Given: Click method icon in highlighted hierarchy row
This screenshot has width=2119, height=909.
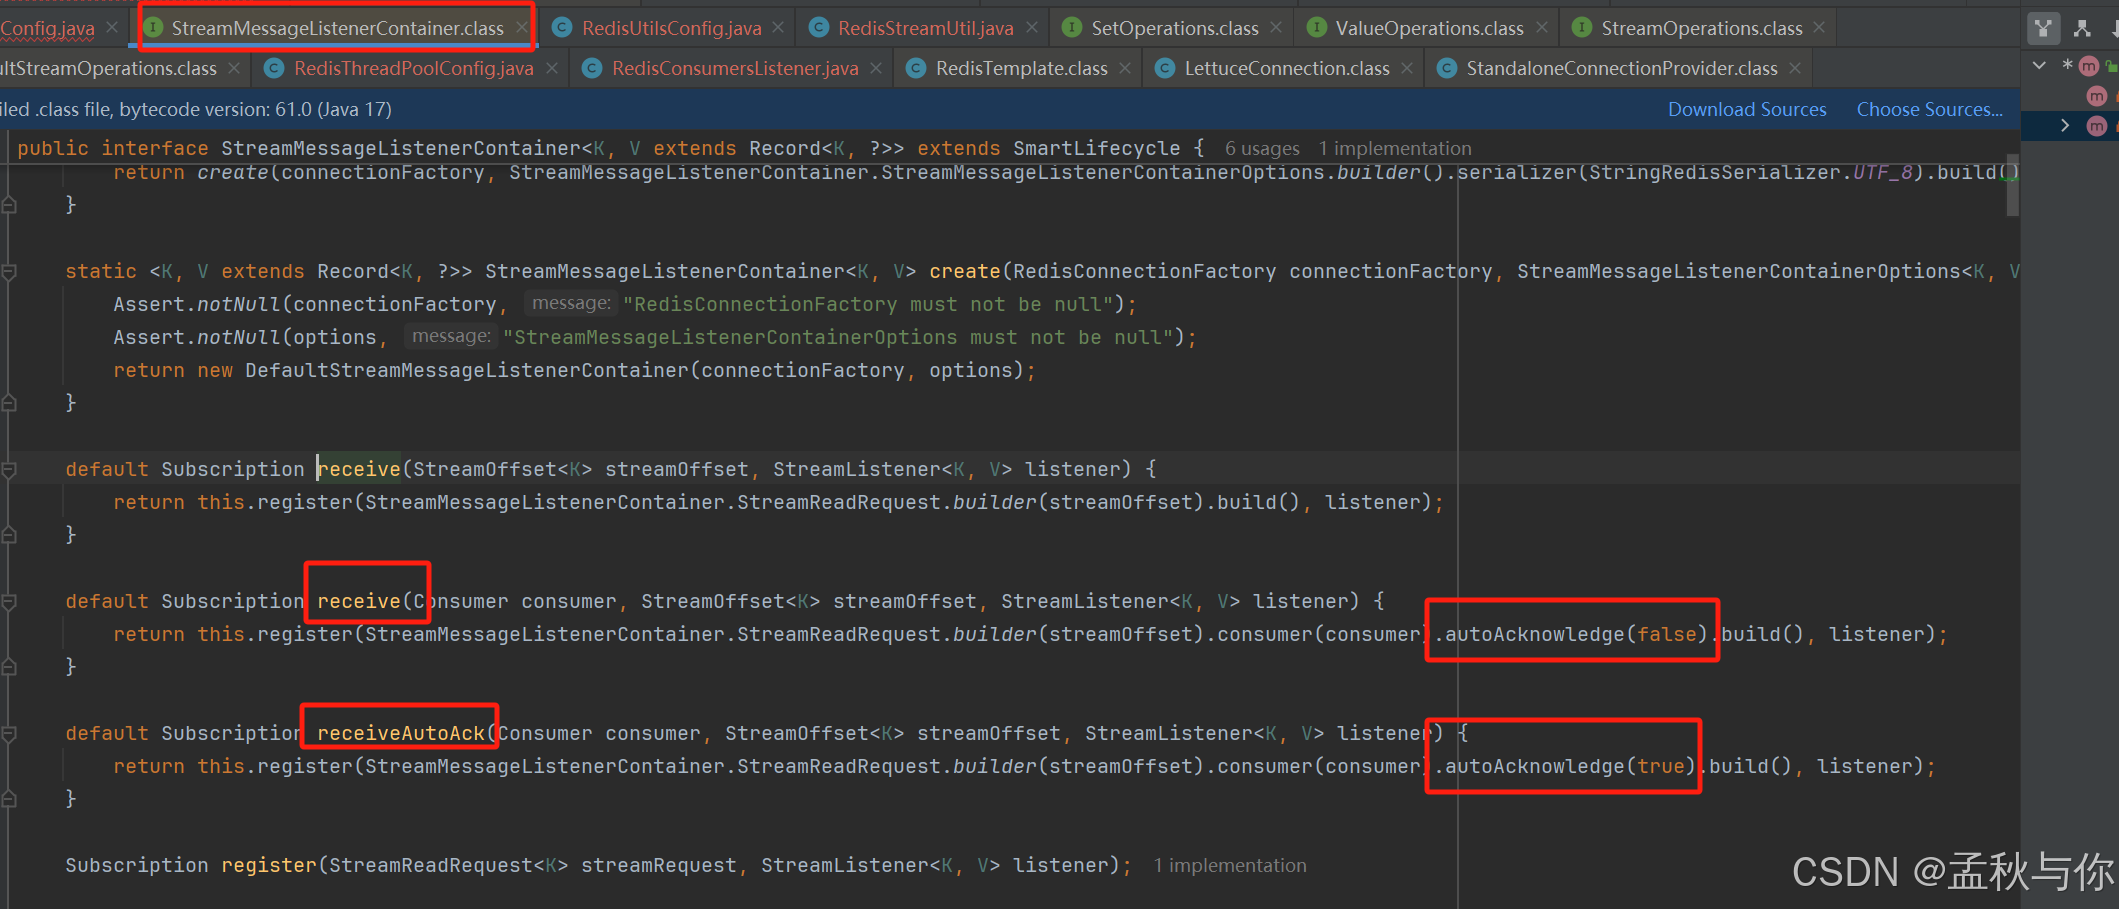Looking at the screenshot, I should click(x=2097, y=126).
